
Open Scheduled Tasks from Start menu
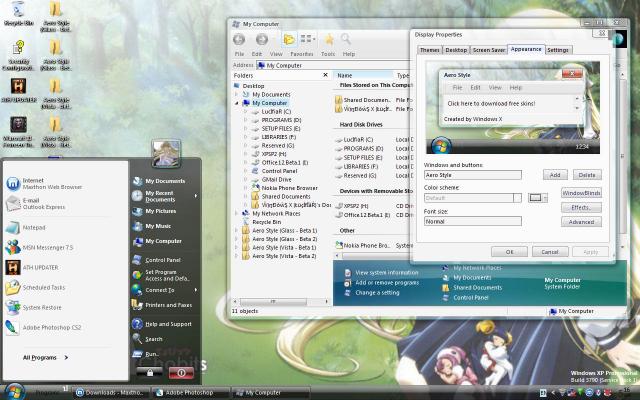pyautogui.click(x=35, y=287)
